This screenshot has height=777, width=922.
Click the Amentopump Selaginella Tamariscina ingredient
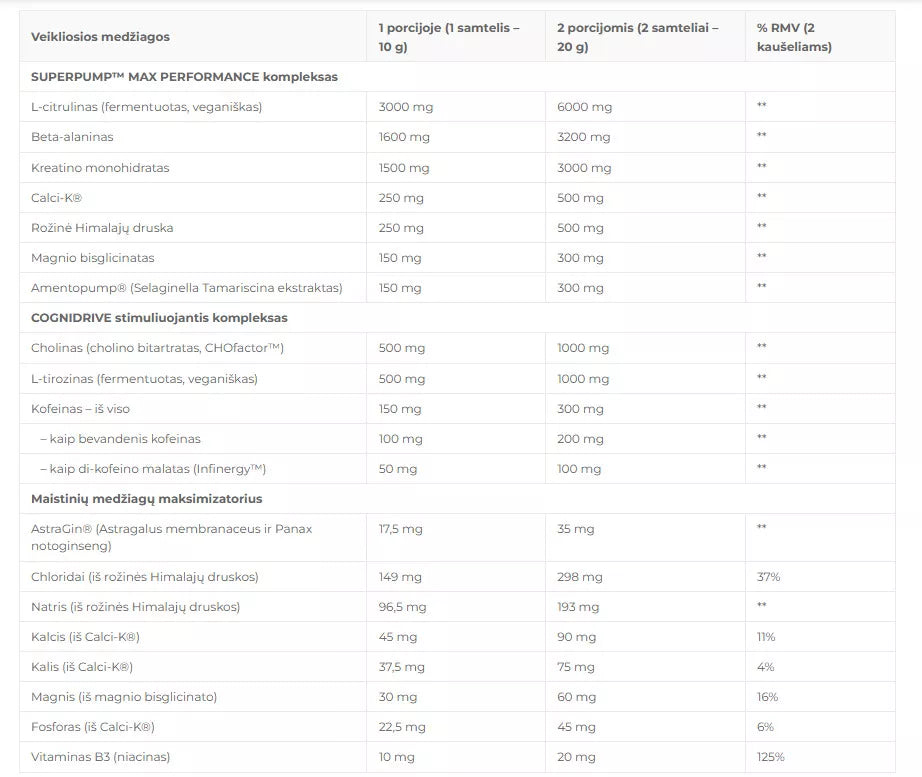(x=187, y=288)
